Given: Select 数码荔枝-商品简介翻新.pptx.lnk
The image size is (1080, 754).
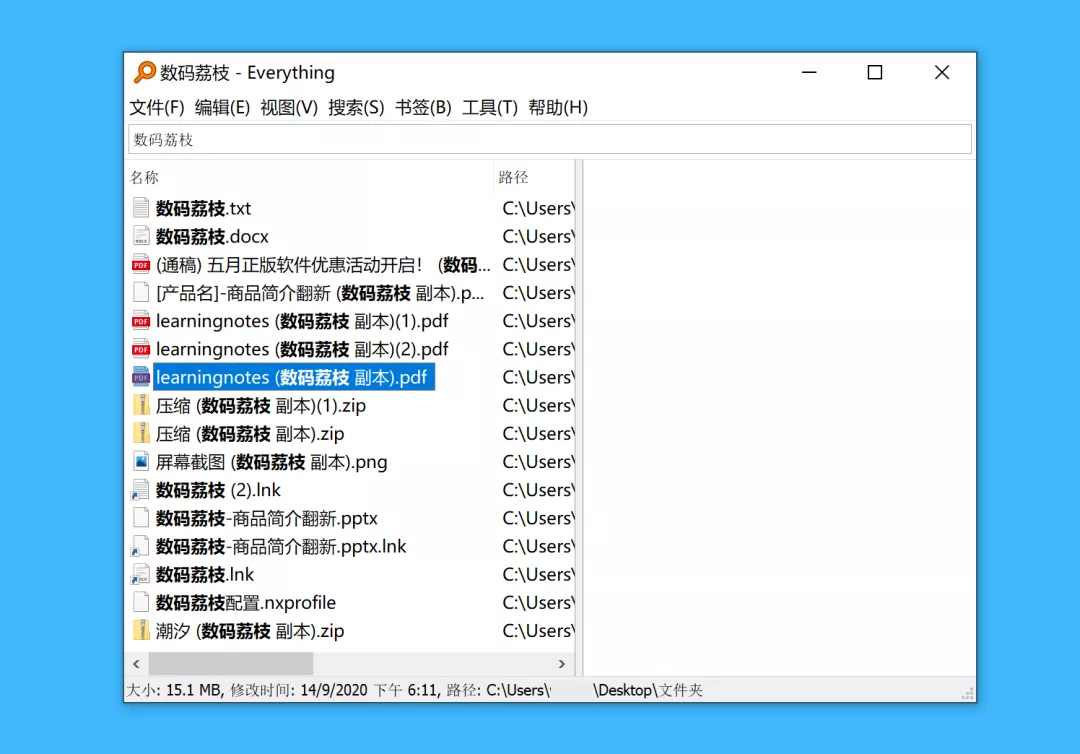Looking at the screenshot, I should click(280, 546).
